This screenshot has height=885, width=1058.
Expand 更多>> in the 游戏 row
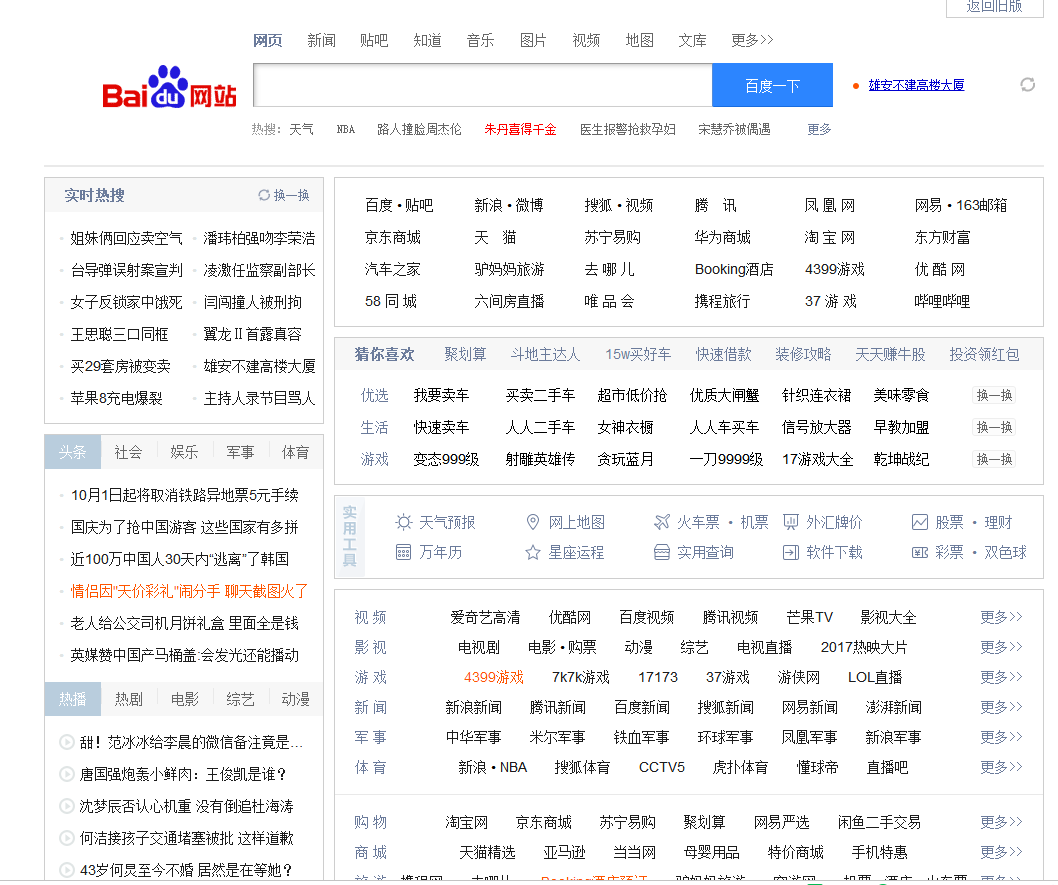pyautogui.click(x=1001, y=677)
